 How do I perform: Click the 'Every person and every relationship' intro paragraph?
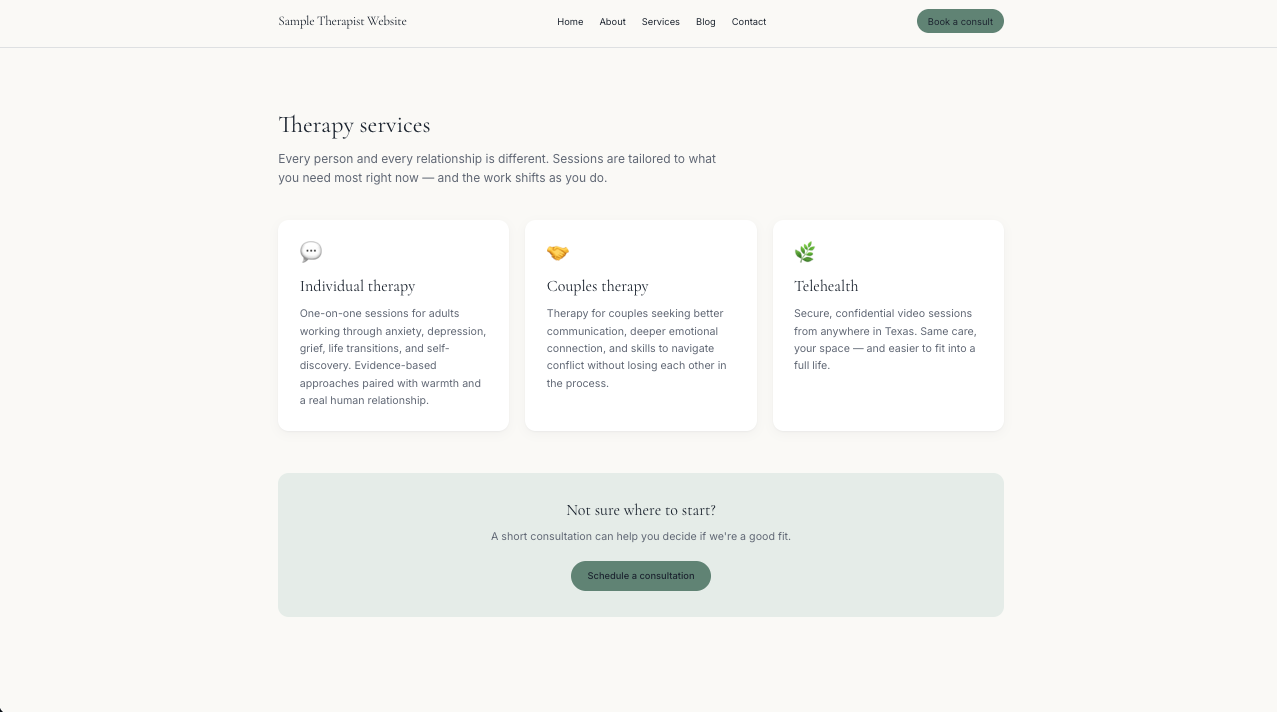tap(497, 168)
